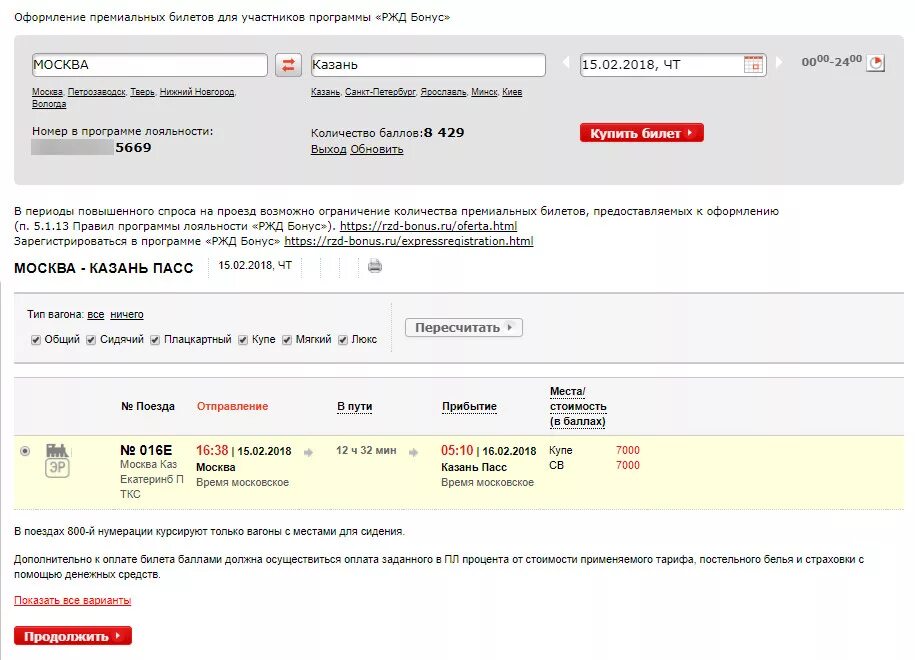Image resolution: width=915 pixels, height=660 pixels.
Task: Toggle the Сидячий wagon type checkbox
Action: point(91,340)
